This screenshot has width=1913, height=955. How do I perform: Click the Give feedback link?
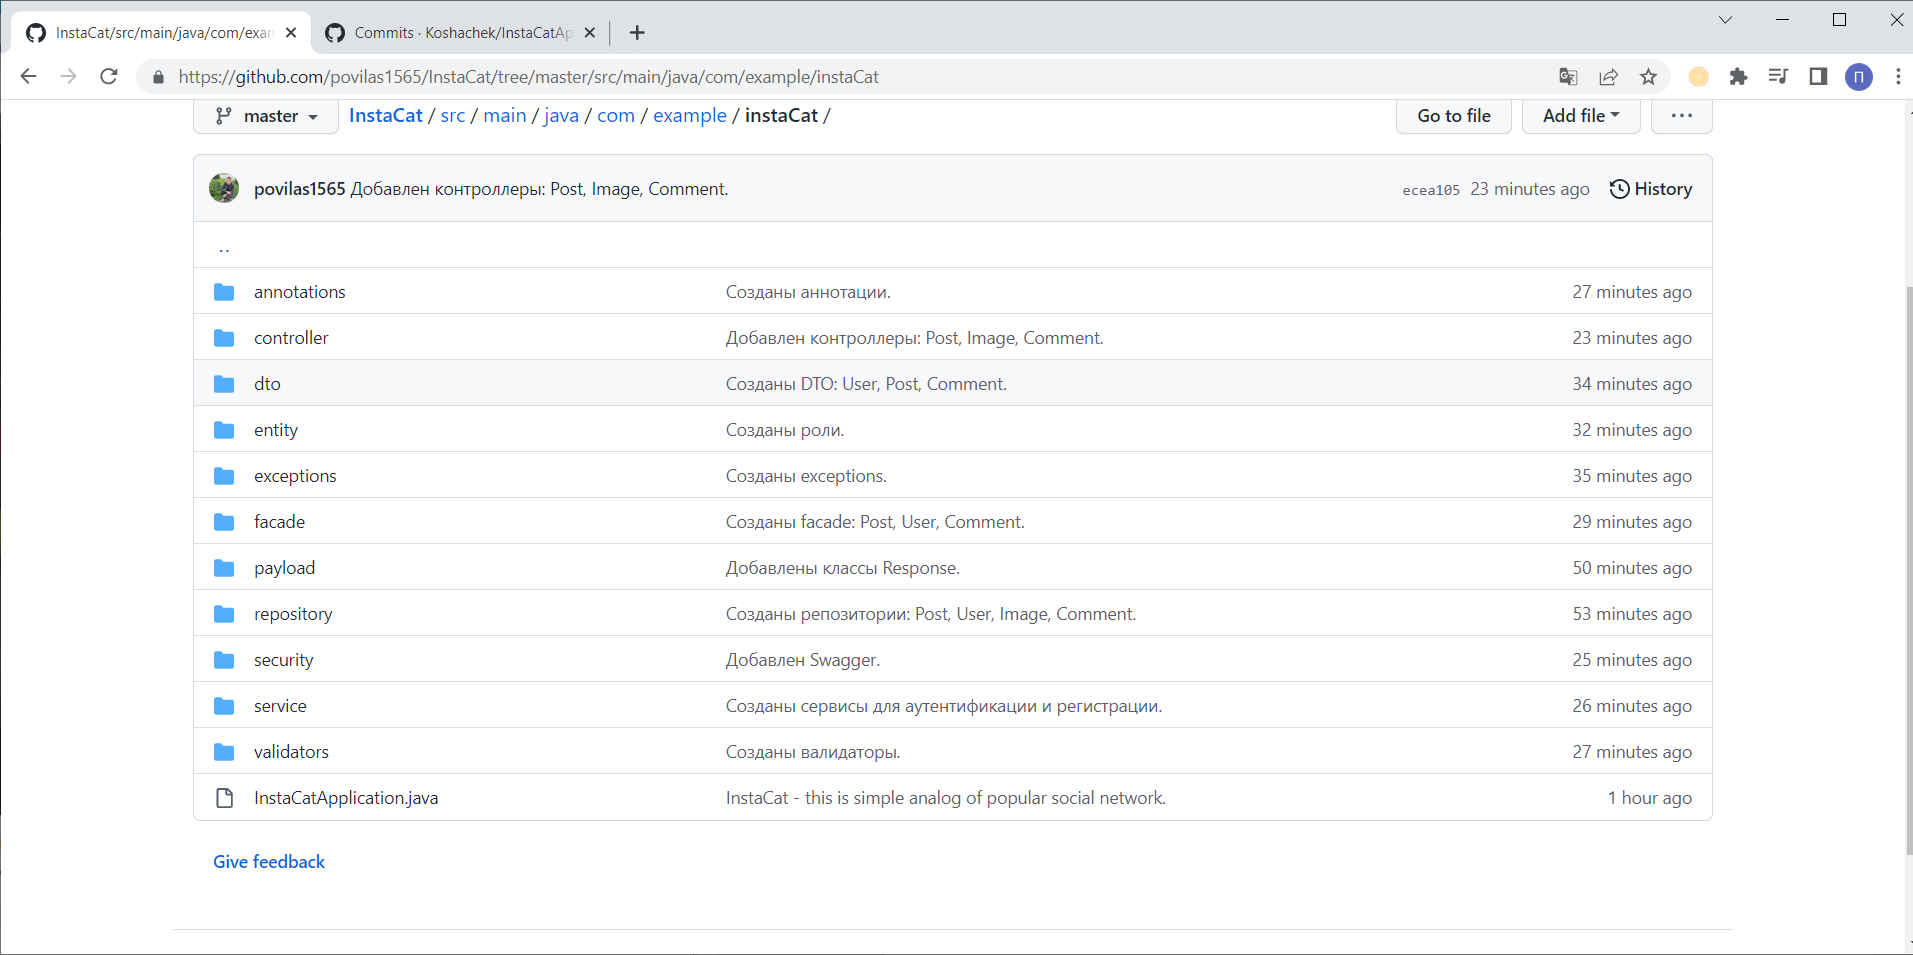(x=269, y=862)
